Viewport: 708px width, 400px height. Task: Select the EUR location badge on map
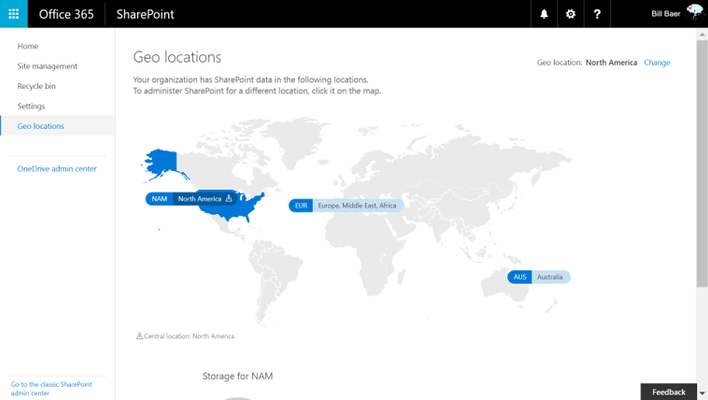(x=301, y=205)
